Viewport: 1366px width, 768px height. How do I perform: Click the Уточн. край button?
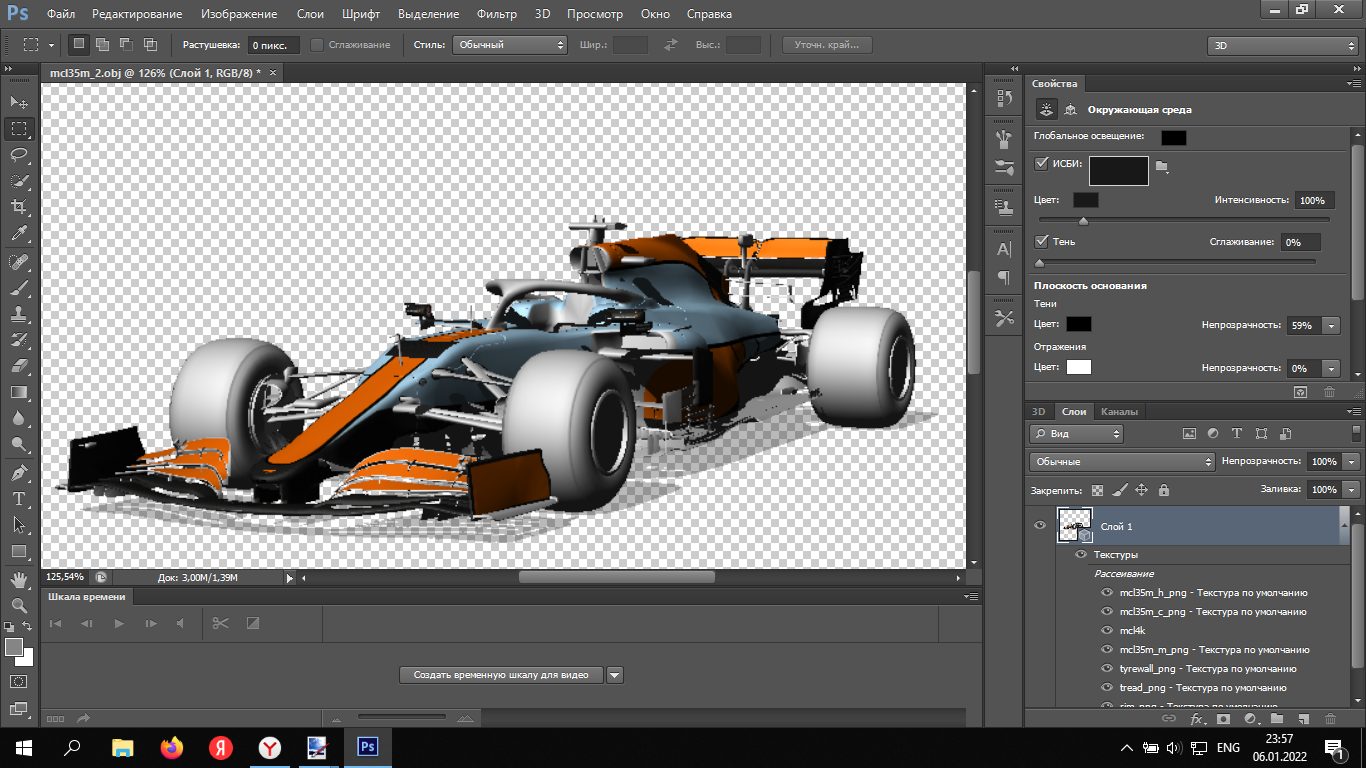pyautogui.click(x=827, y=45)
